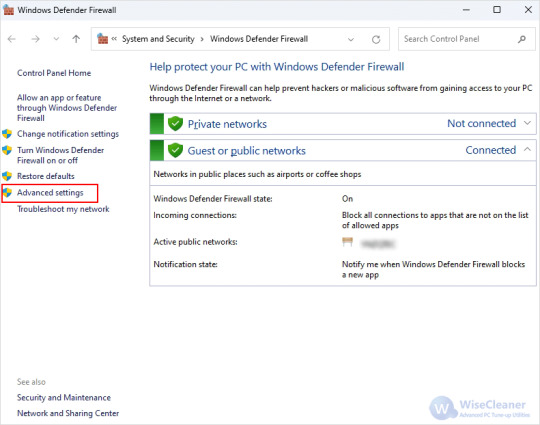Click green shield icon for Private networks
Screen dimensions: 540x425
(x=175, y=124)
